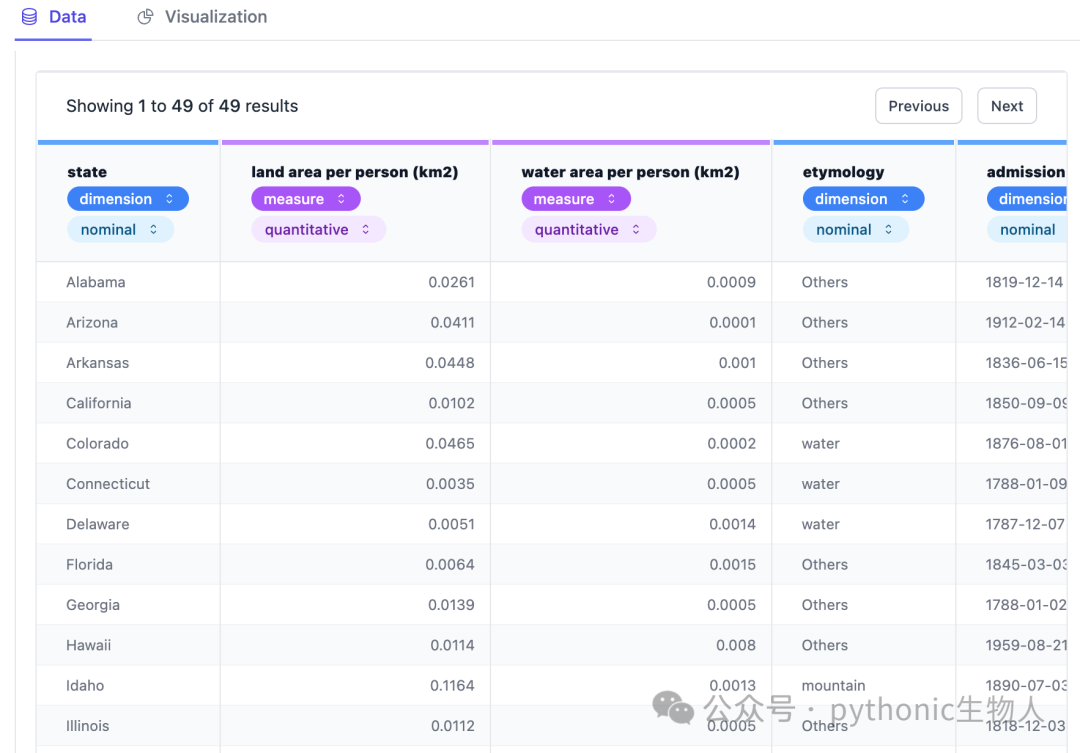This screenshot has width=1080, height=753.
Task: Click the 'land area per person (km2)' header
Action: click(355, 172)
